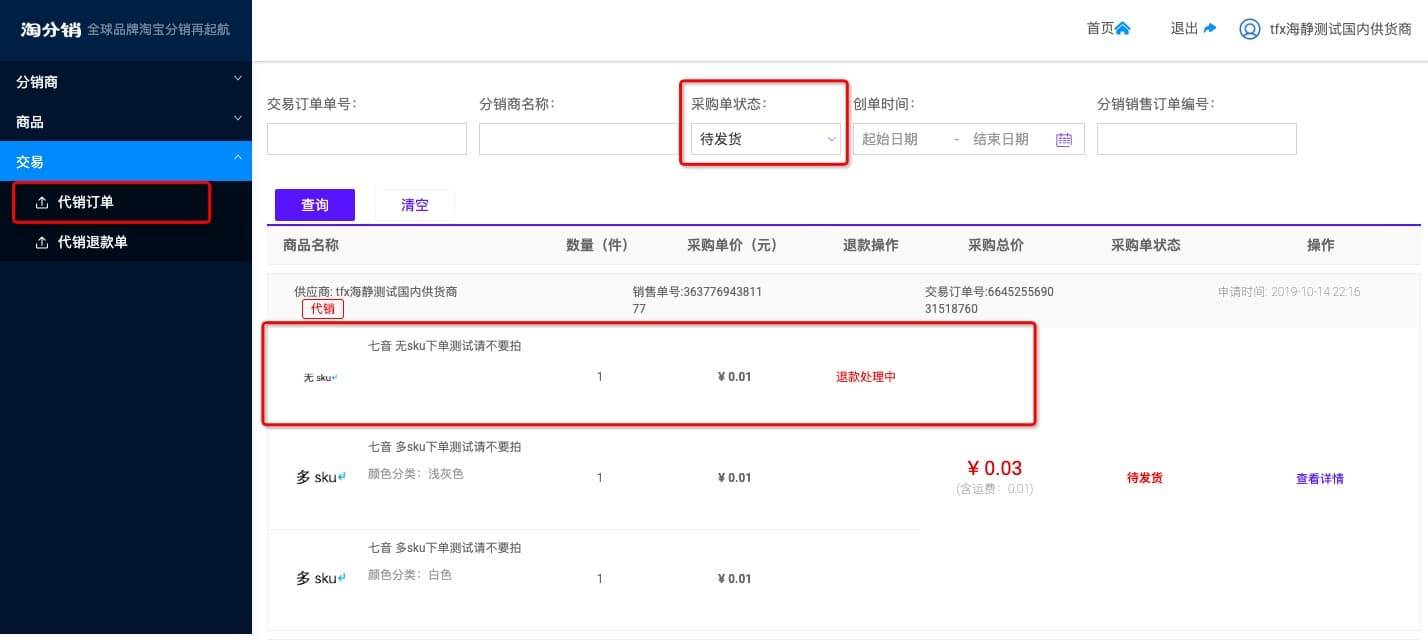This screenshot has width=1428, height=640.
Task: Click the 商品名称 column header
Action: (x=311, y=245)
